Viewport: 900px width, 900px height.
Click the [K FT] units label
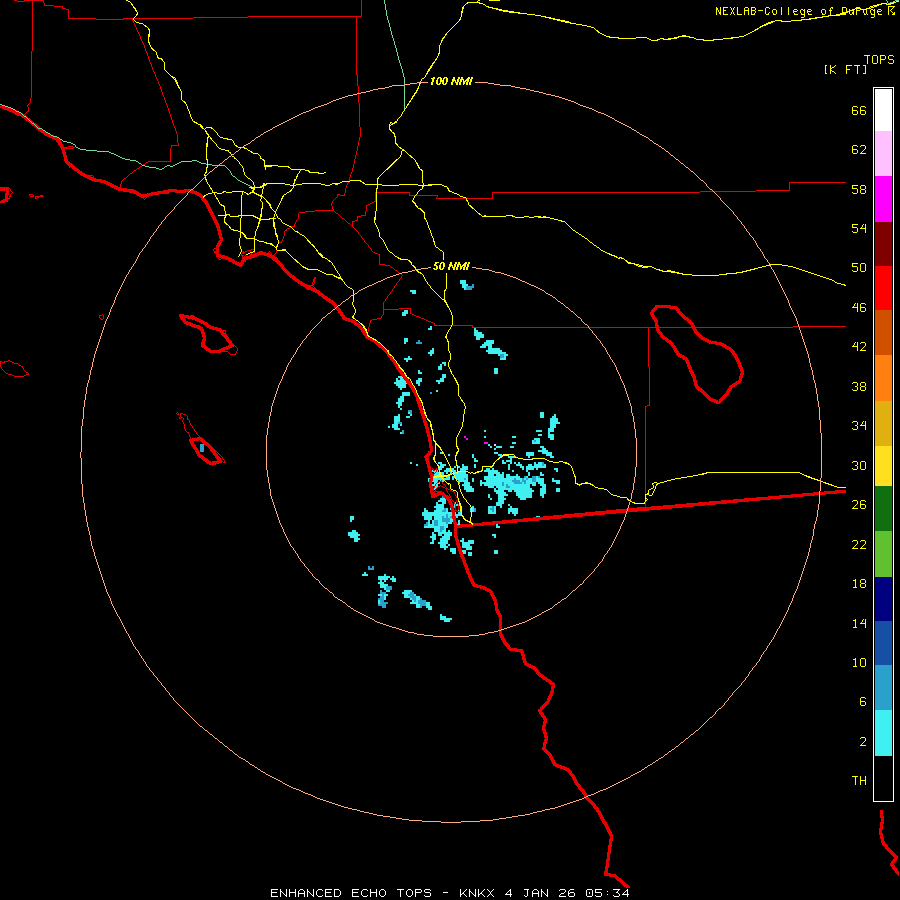click(845, 70)
